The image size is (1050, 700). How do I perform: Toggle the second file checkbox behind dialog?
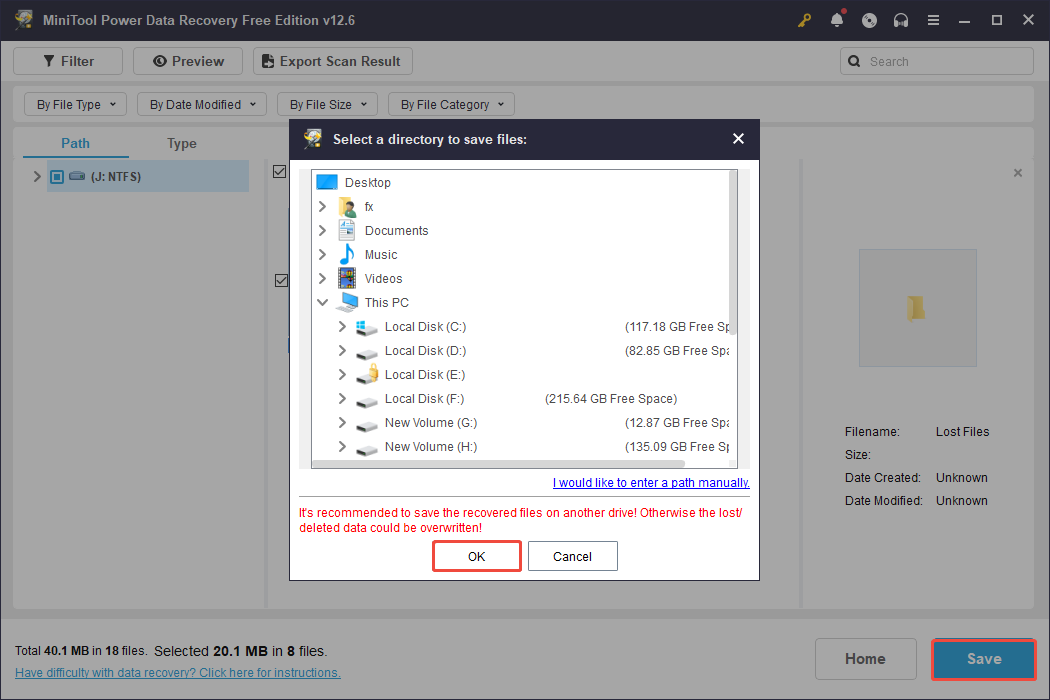click(x=280, y=281)
